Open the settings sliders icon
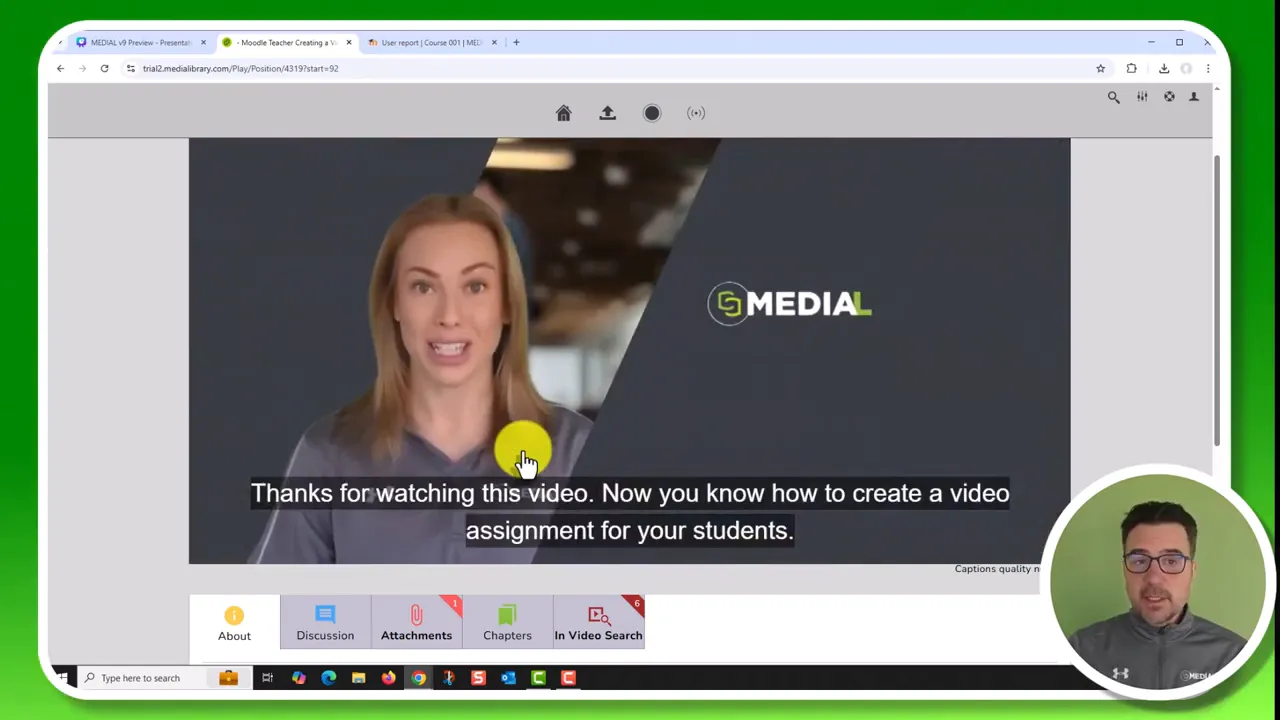Viewport: 1280px width, 720px height. coord(1142,97)
